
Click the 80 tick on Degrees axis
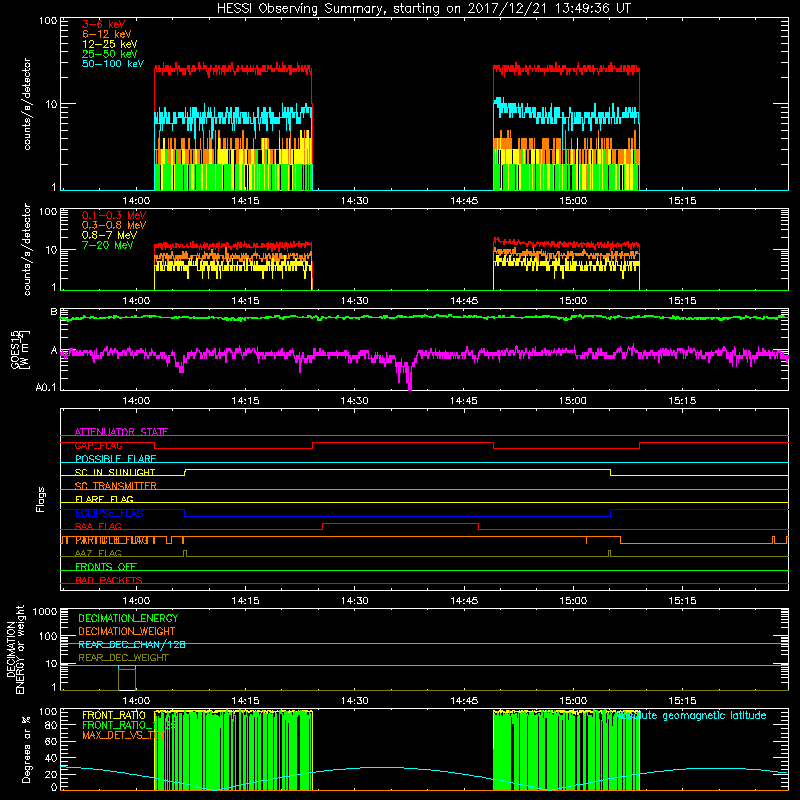(x=51, y=725)
